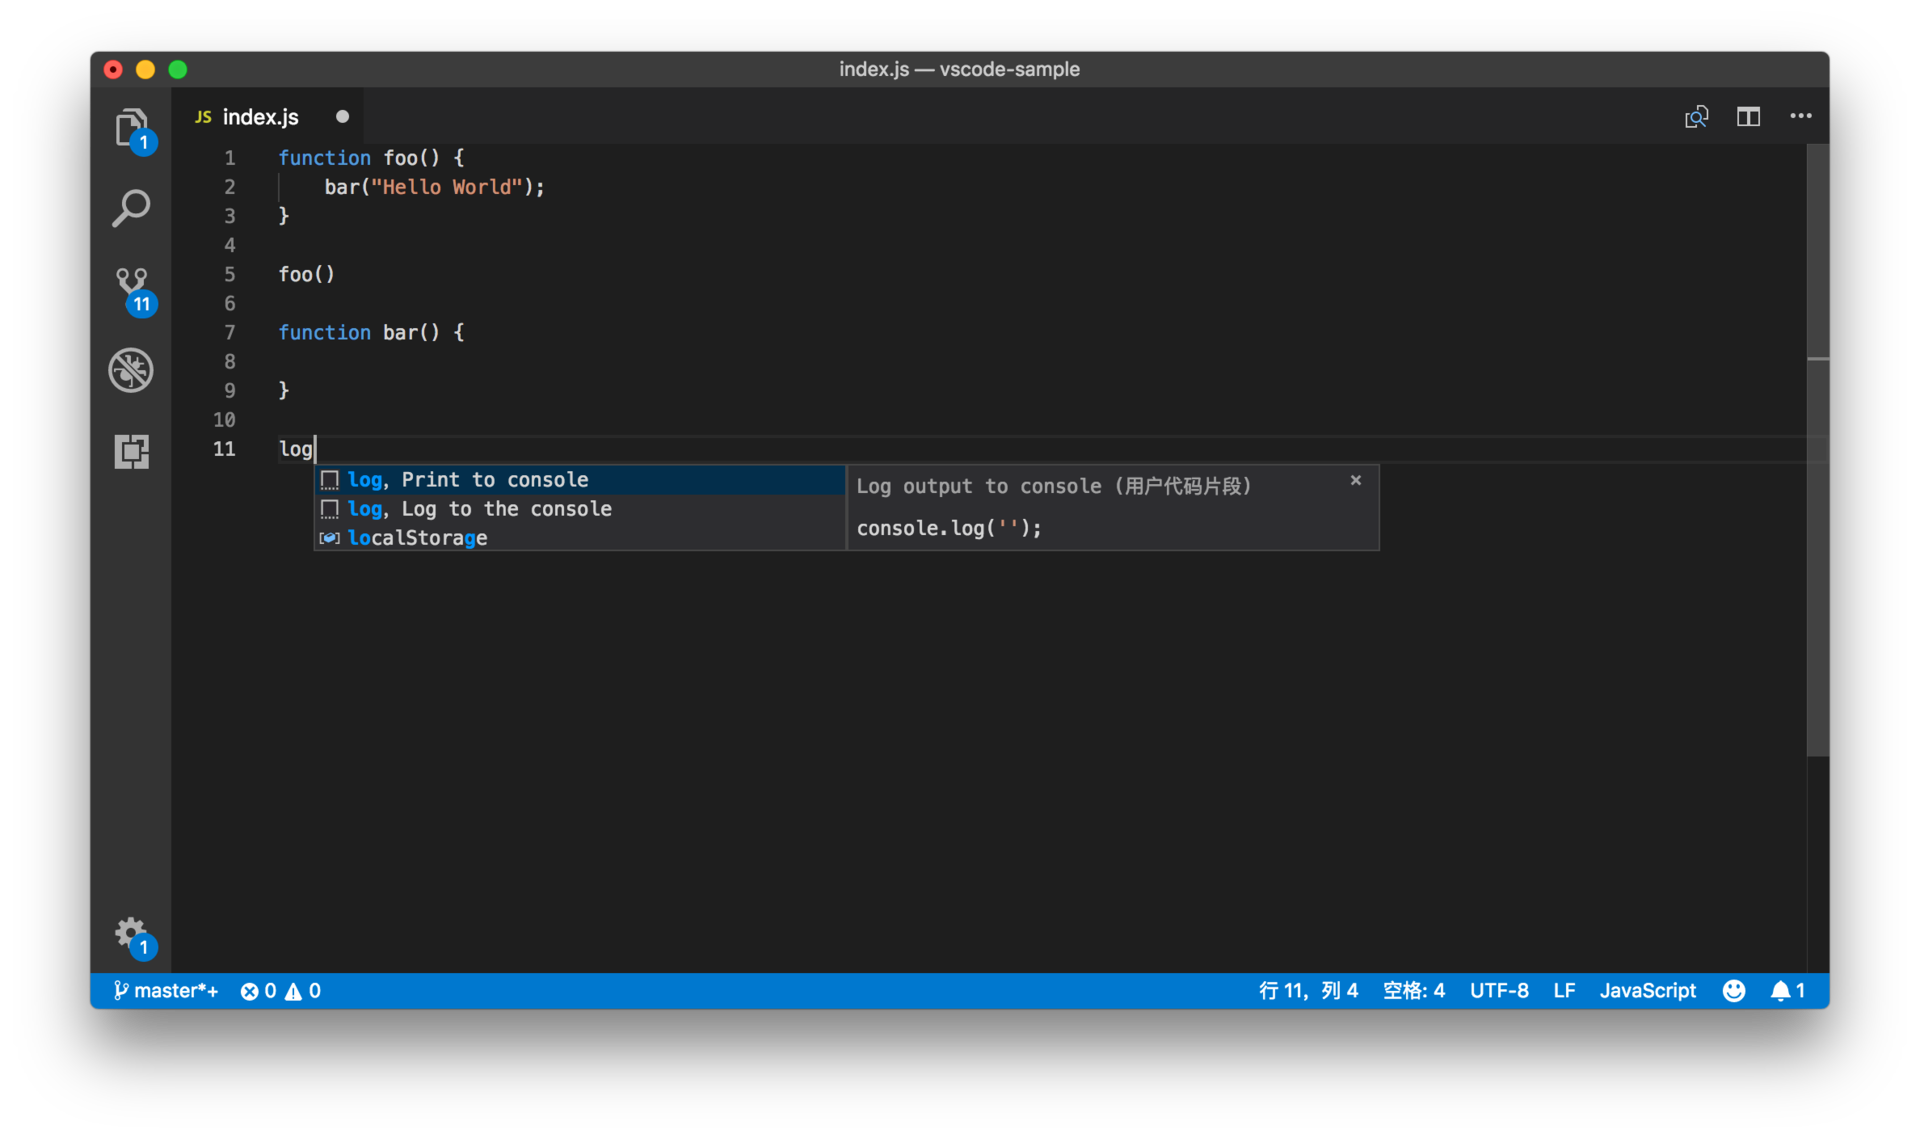Viewport: 1920px width, 1138px height.
Task: Open the Extensions view icon
Action: 131,451
